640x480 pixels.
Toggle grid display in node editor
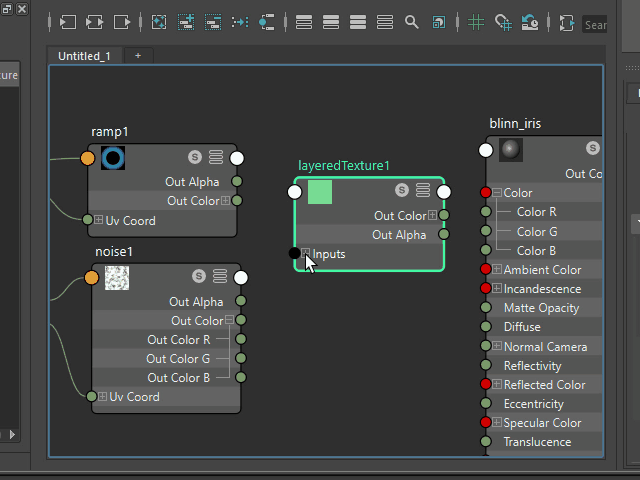tap(476, 21)
